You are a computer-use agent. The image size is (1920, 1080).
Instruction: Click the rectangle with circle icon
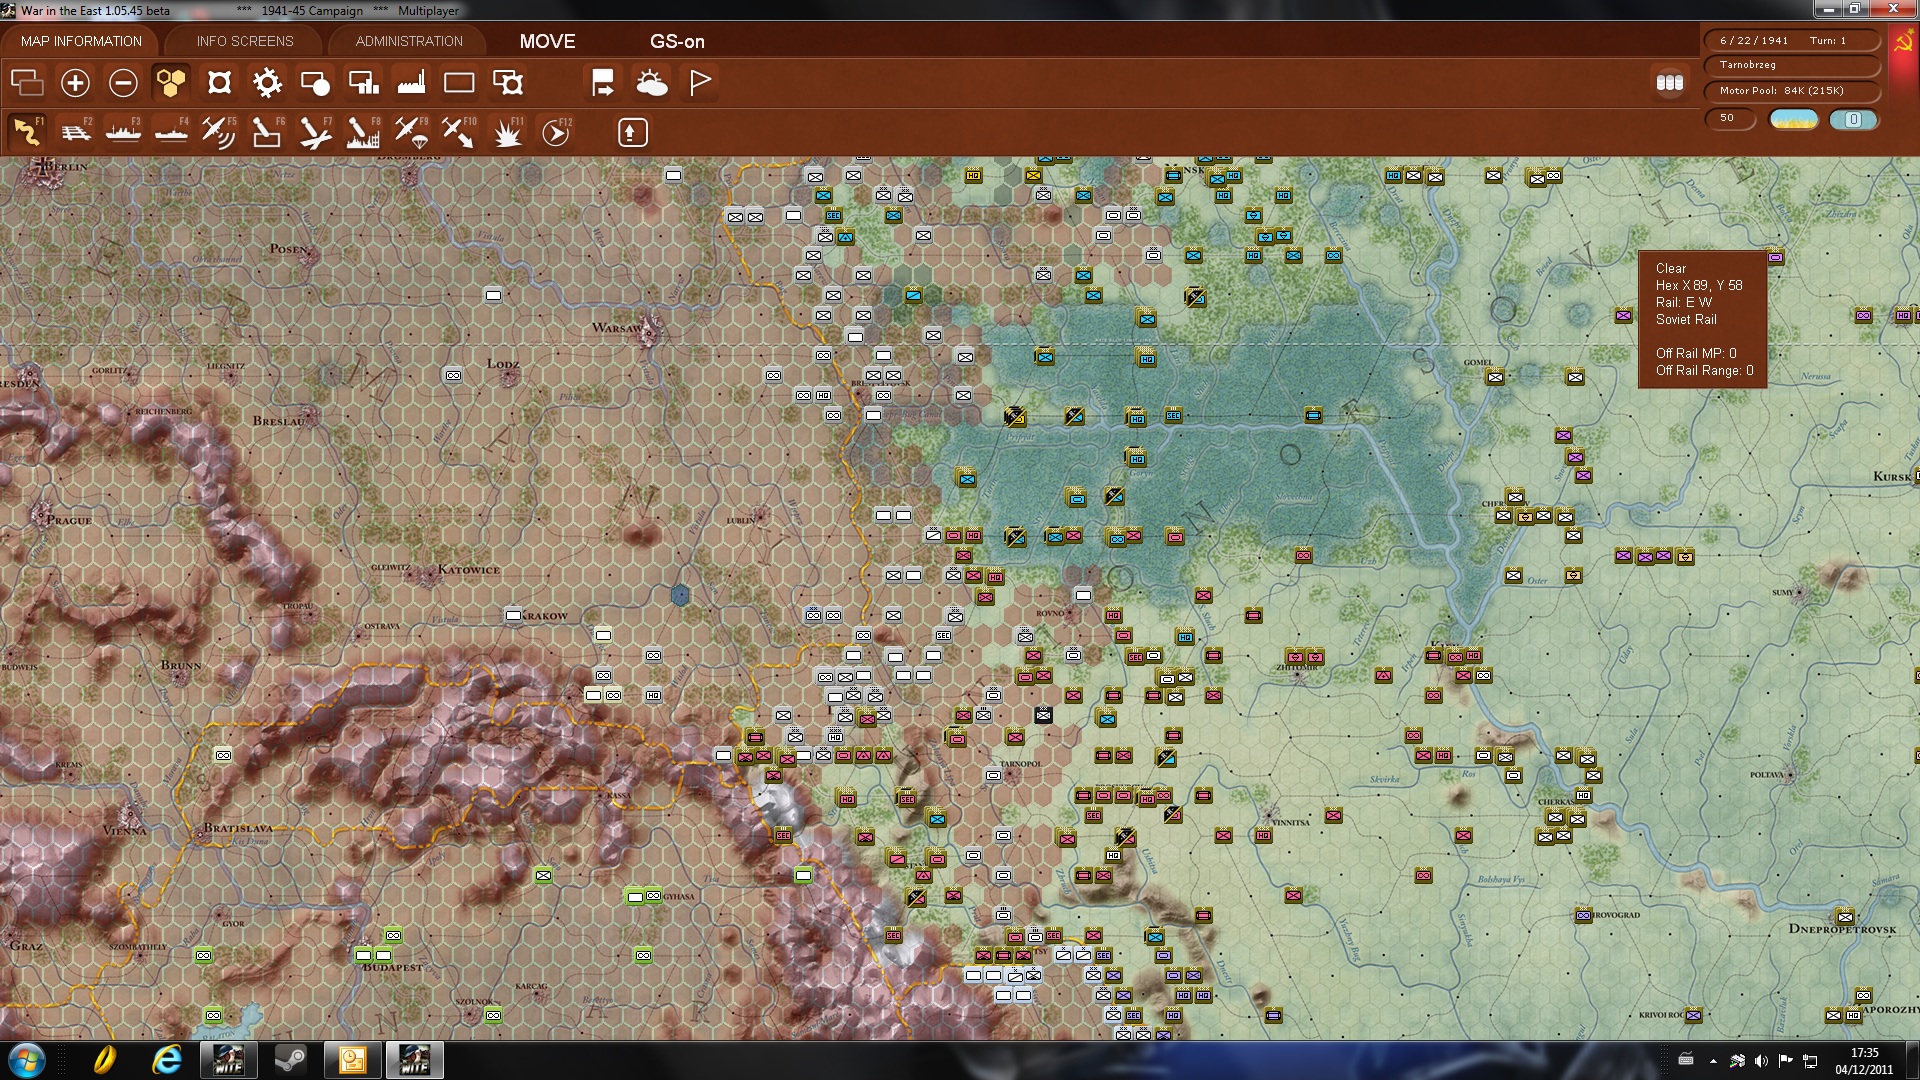[x=315, y=83]
